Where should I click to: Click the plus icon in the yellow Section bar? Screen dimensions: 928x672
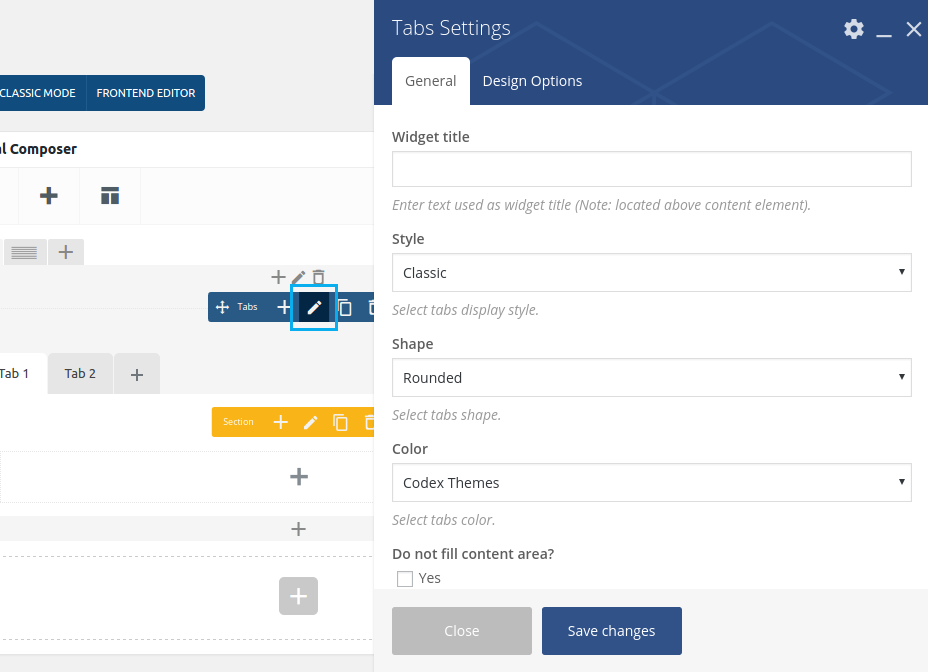pyautogui.click(x=281, y=422)
